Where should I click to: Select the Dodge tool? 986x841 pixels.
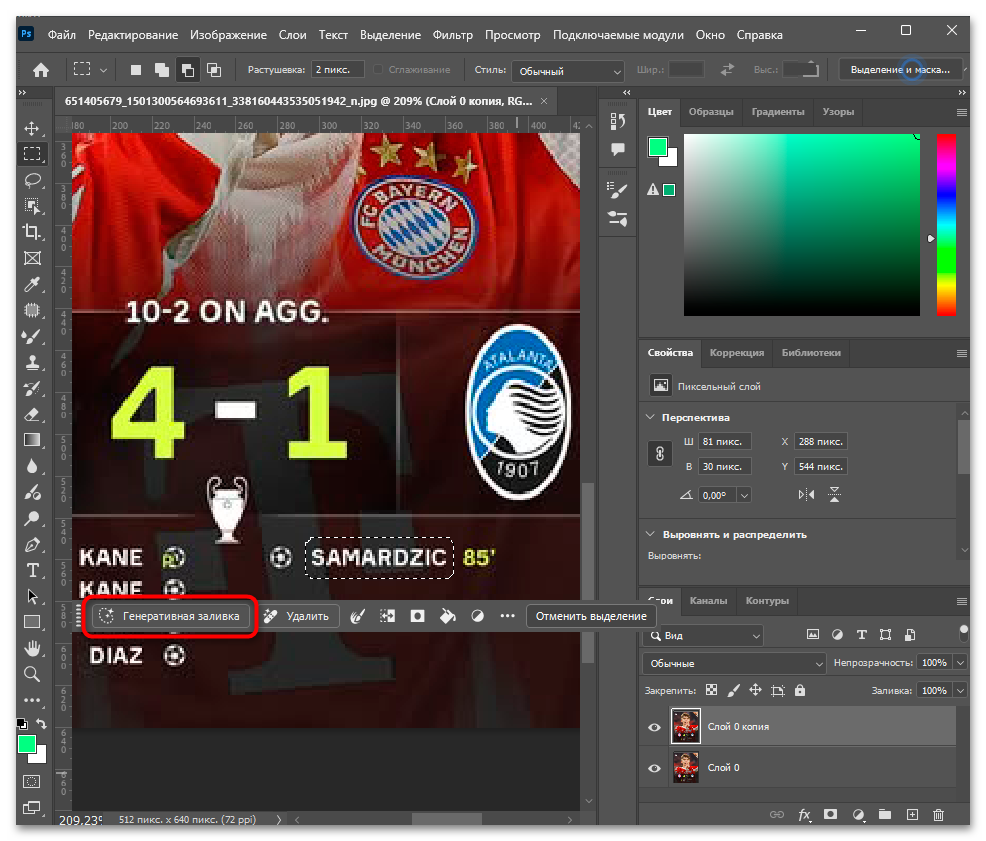coord(32,518)
